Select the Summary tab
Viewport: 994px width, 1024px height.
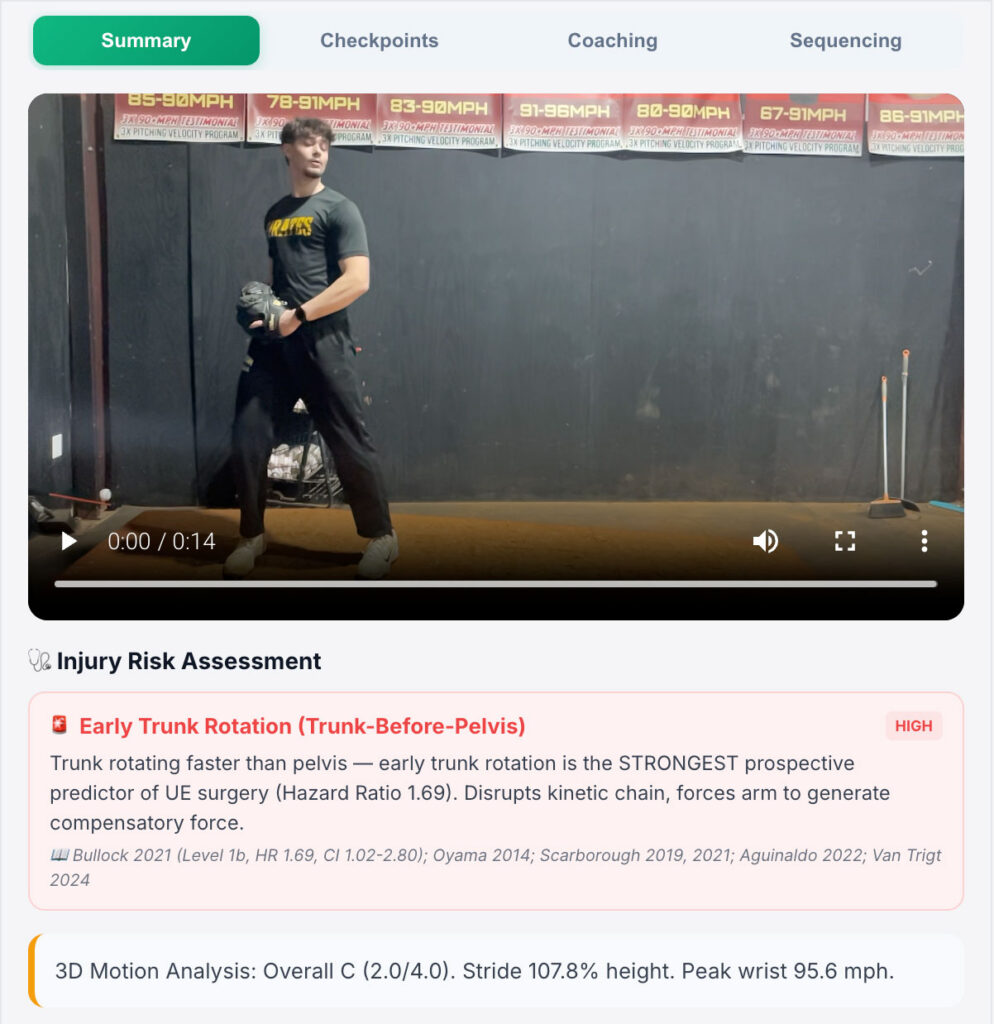146,40
